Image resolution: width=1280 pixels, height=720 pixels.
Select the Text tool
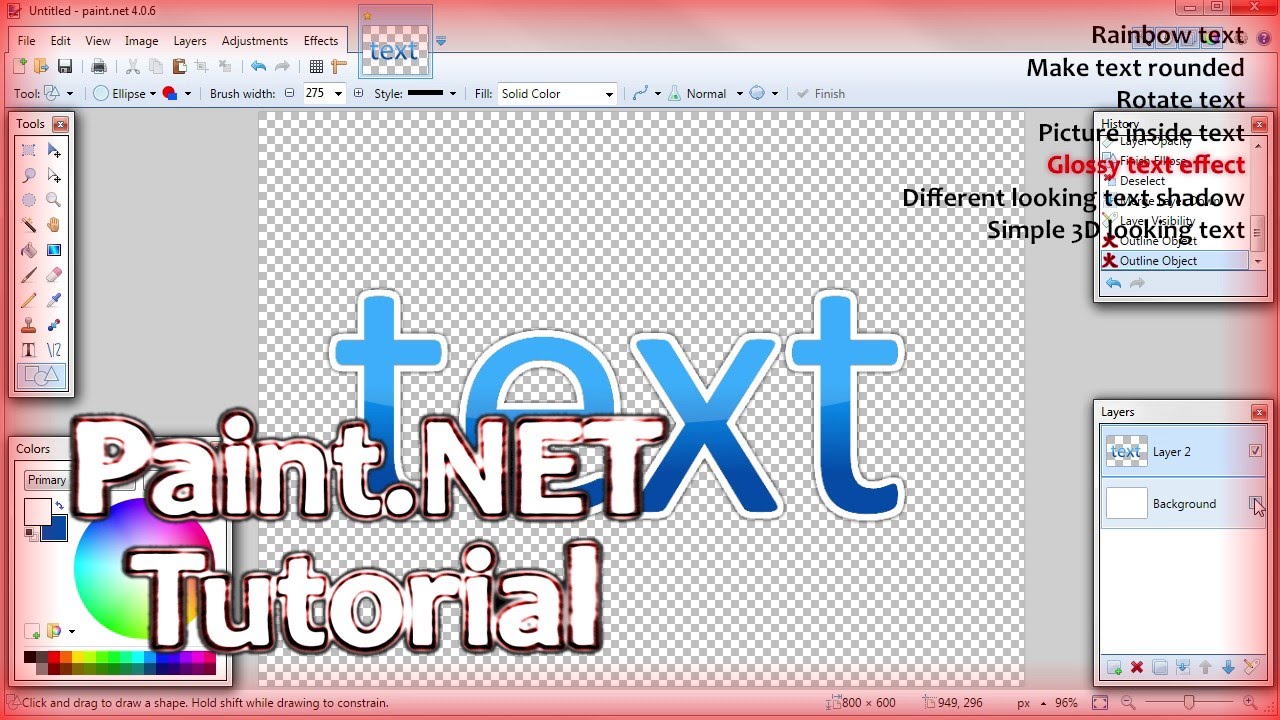point(29,350)
